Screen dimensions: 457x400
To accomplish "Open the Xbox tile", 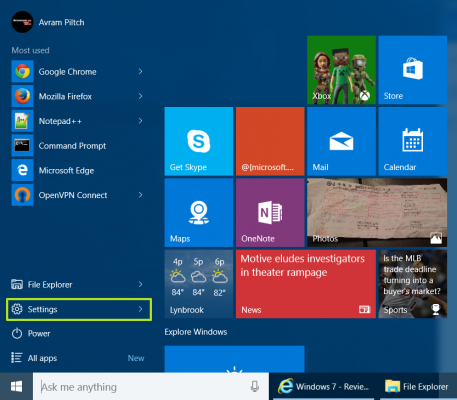I will click(341, 70).
